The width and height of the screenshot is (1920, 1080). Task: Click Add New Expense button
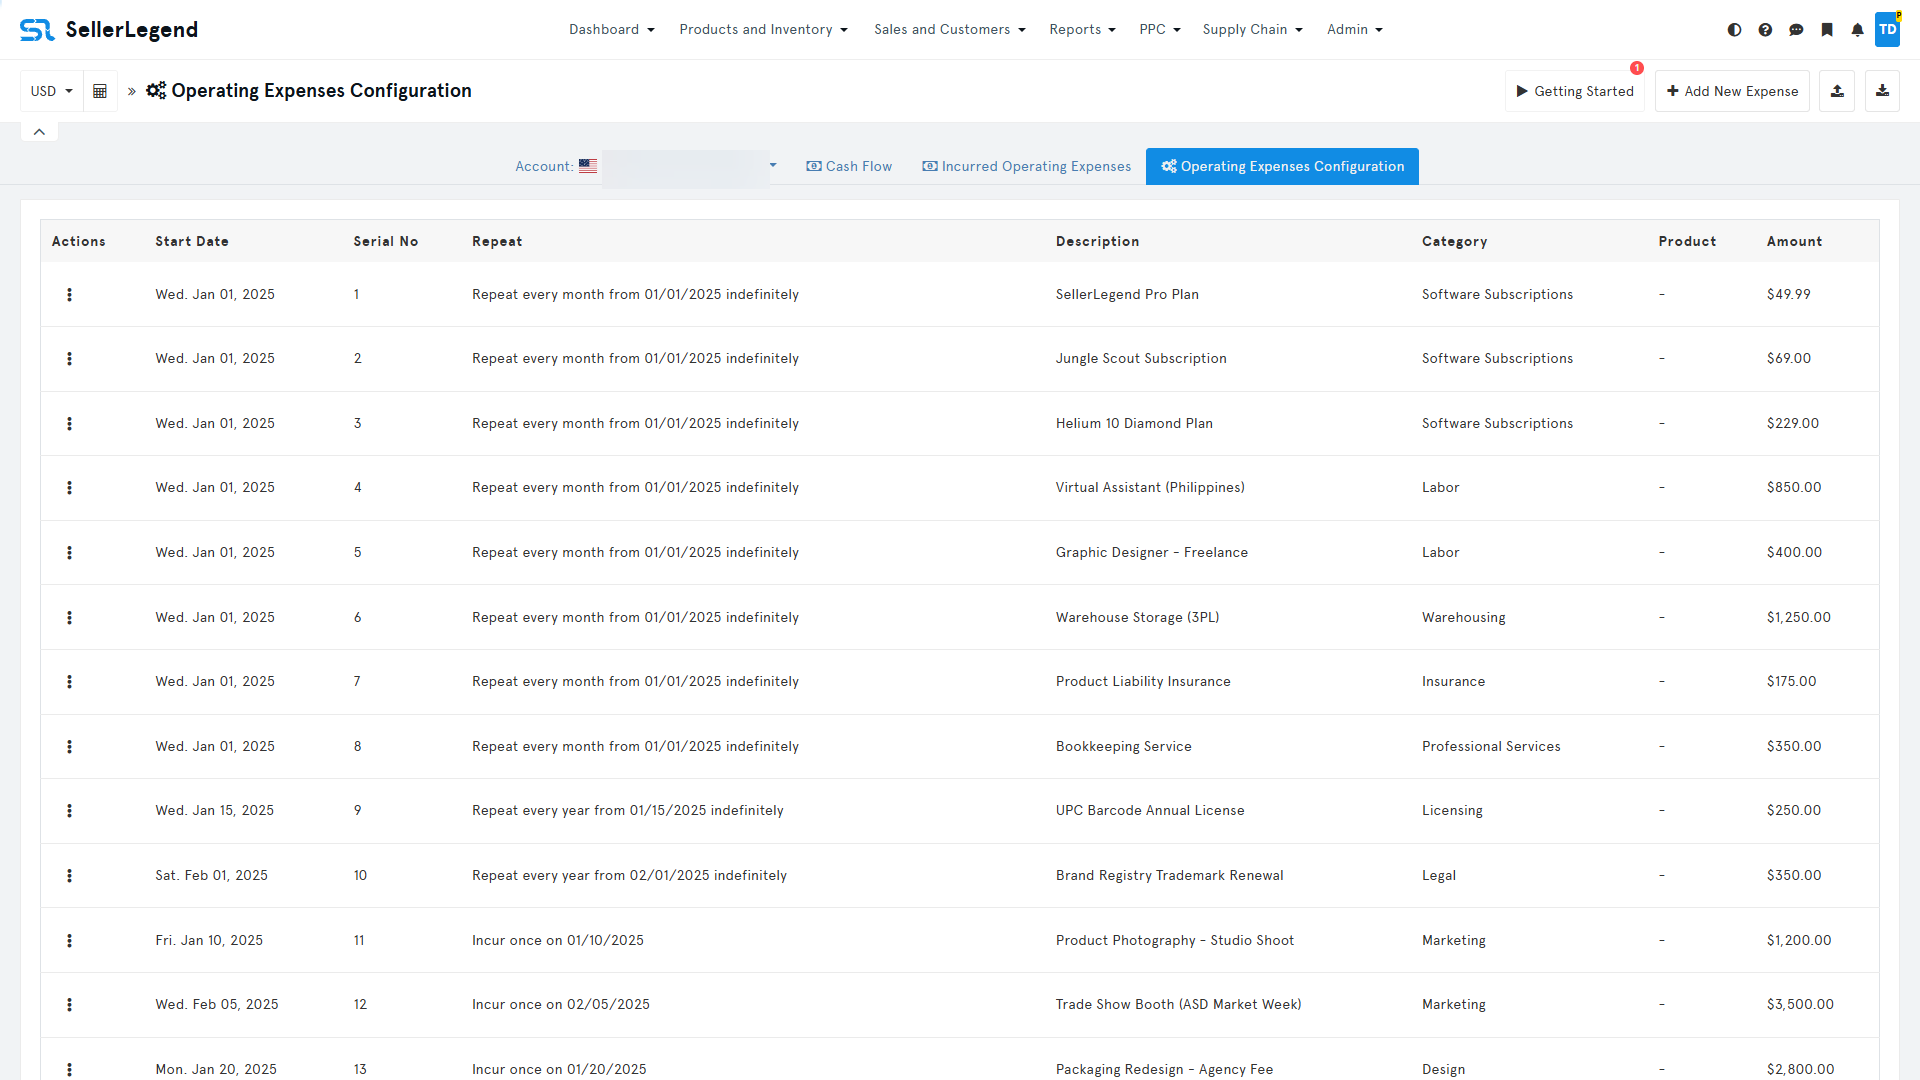click(x=1732, y=91)
